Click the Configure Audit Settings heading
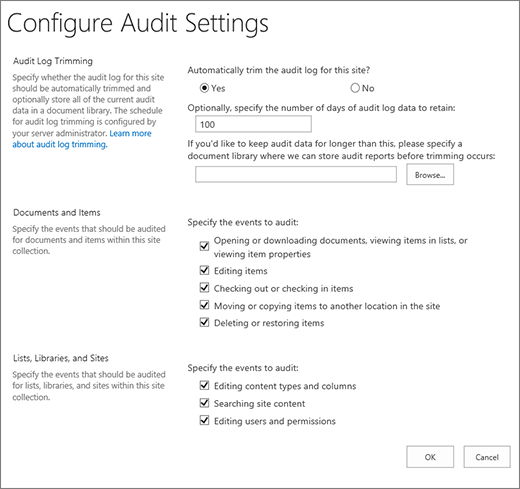 [138, 23]
